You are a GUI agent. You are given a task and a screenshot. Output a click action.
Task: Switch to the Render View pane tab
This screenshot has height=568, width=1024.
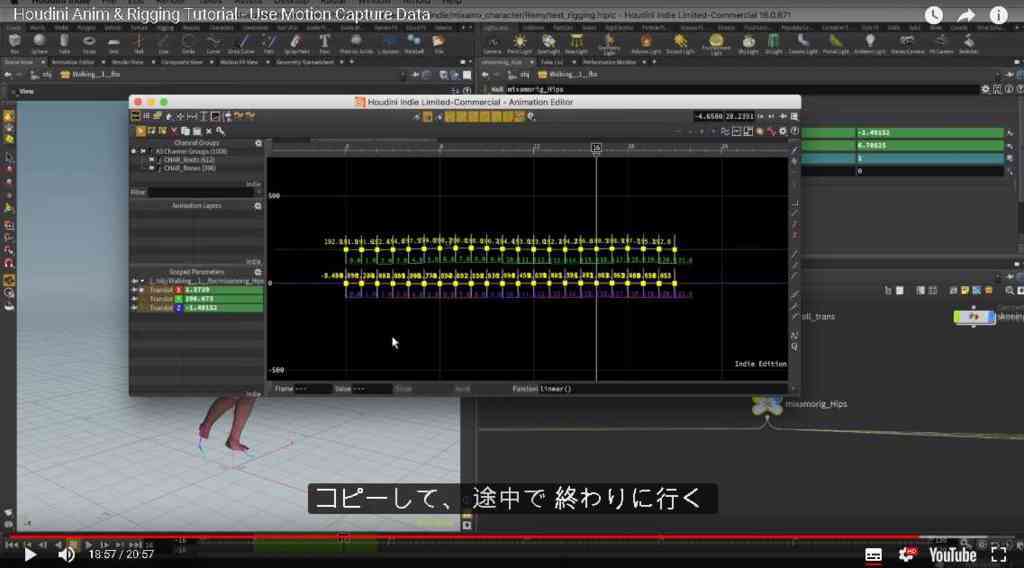(x=127, y=62)
